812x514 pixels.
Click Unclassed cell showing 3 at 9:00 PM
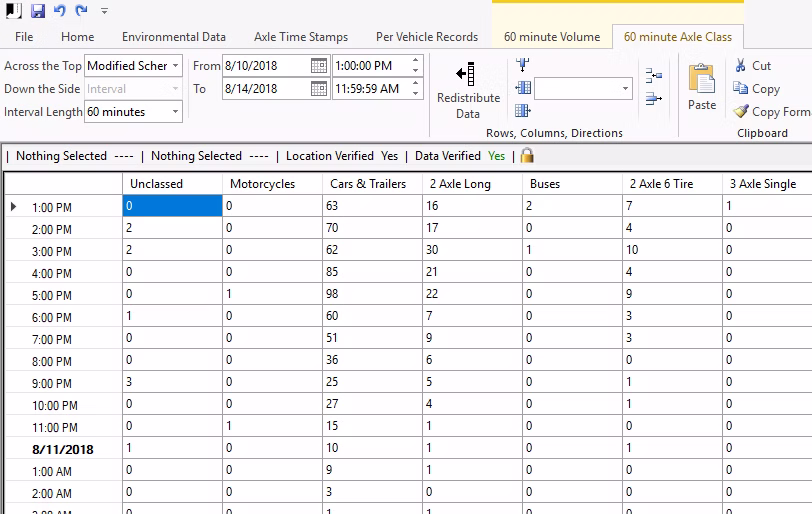pos(172,381)
